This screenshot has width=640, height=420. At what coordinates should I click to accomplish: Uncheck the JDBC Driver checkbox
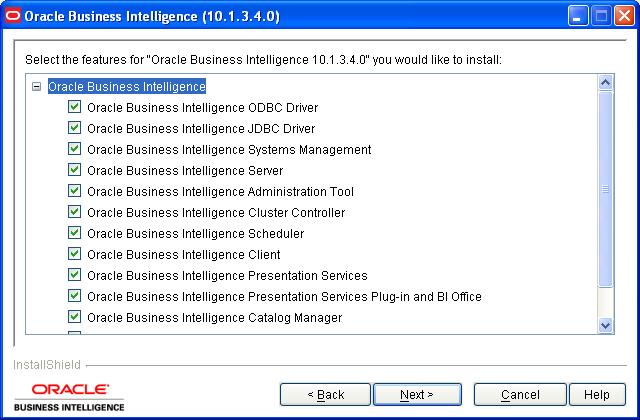74,128
